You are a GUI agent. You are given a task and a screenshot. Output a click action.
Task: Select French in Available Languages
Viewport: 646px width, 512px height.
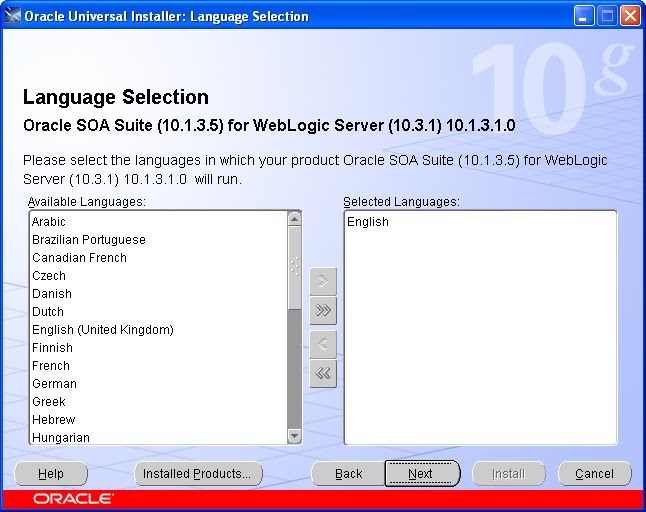coord(159,366)
